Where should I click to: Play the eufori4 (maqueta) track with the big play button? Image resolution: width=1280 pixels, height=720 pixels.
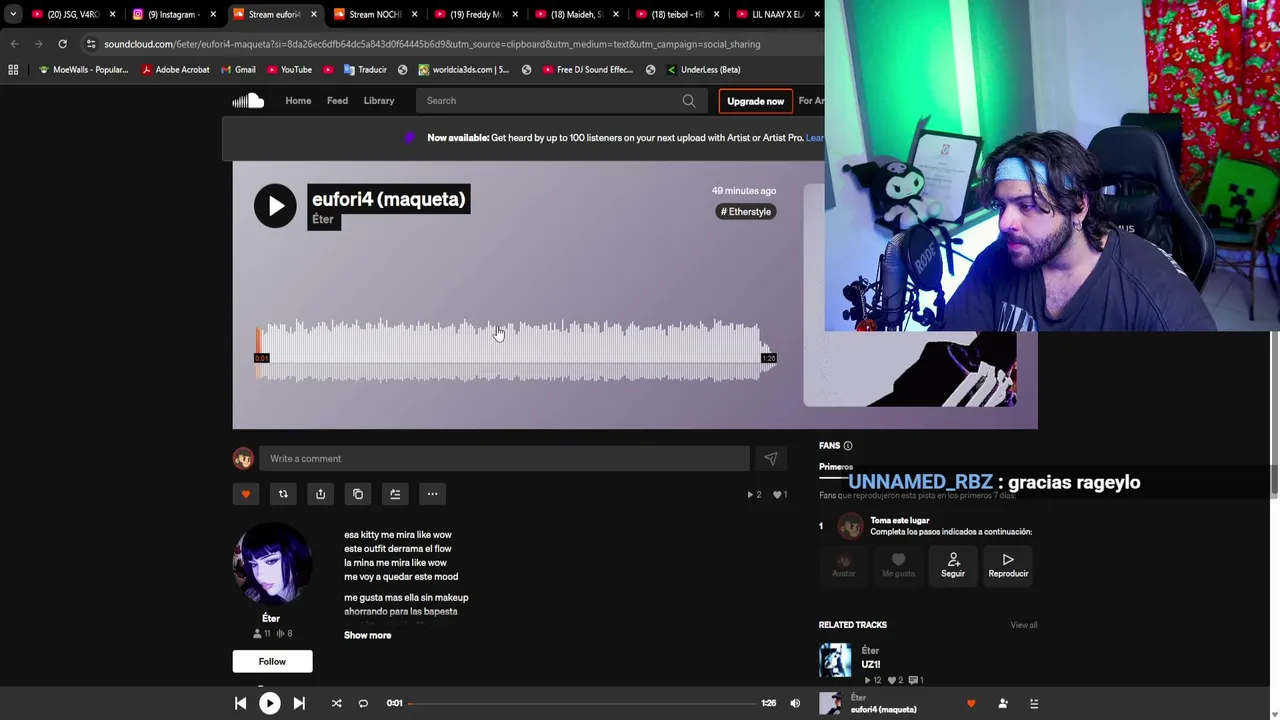(275, 206)
